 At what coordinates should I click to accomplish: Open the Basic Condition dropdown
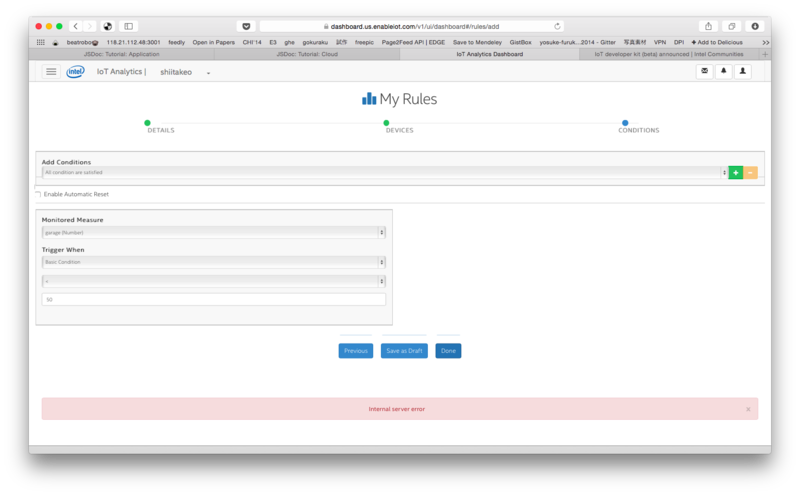click(x=214, y=262)
